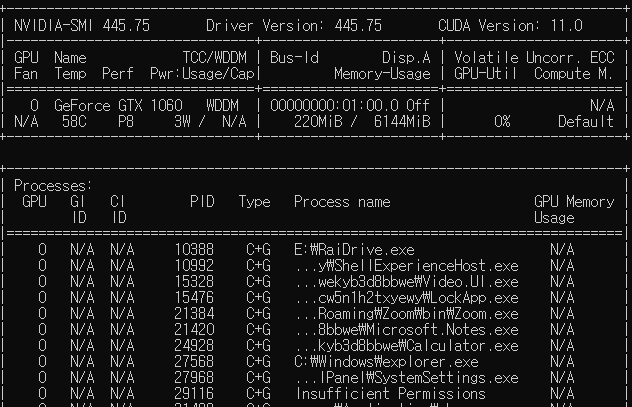Click the CUDA Version: 11.0 text
This screenshot has height=407, width=632.
point(510,26)
